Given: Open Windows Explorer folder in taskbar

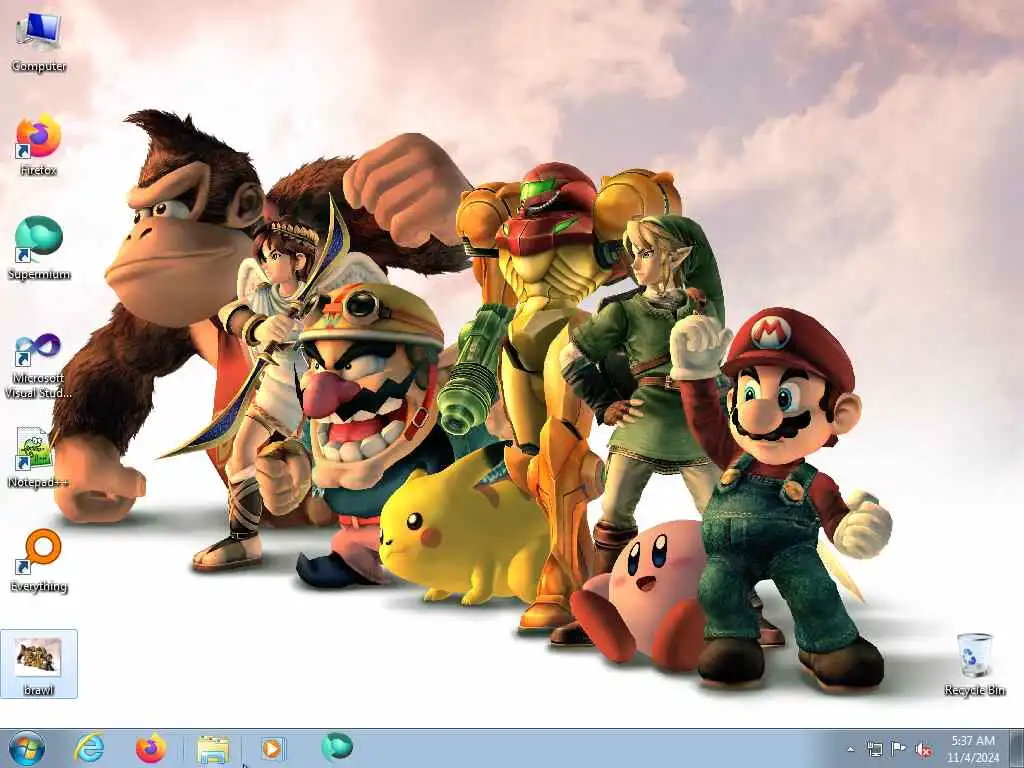Looking at the screenshot, I should 213,749.
